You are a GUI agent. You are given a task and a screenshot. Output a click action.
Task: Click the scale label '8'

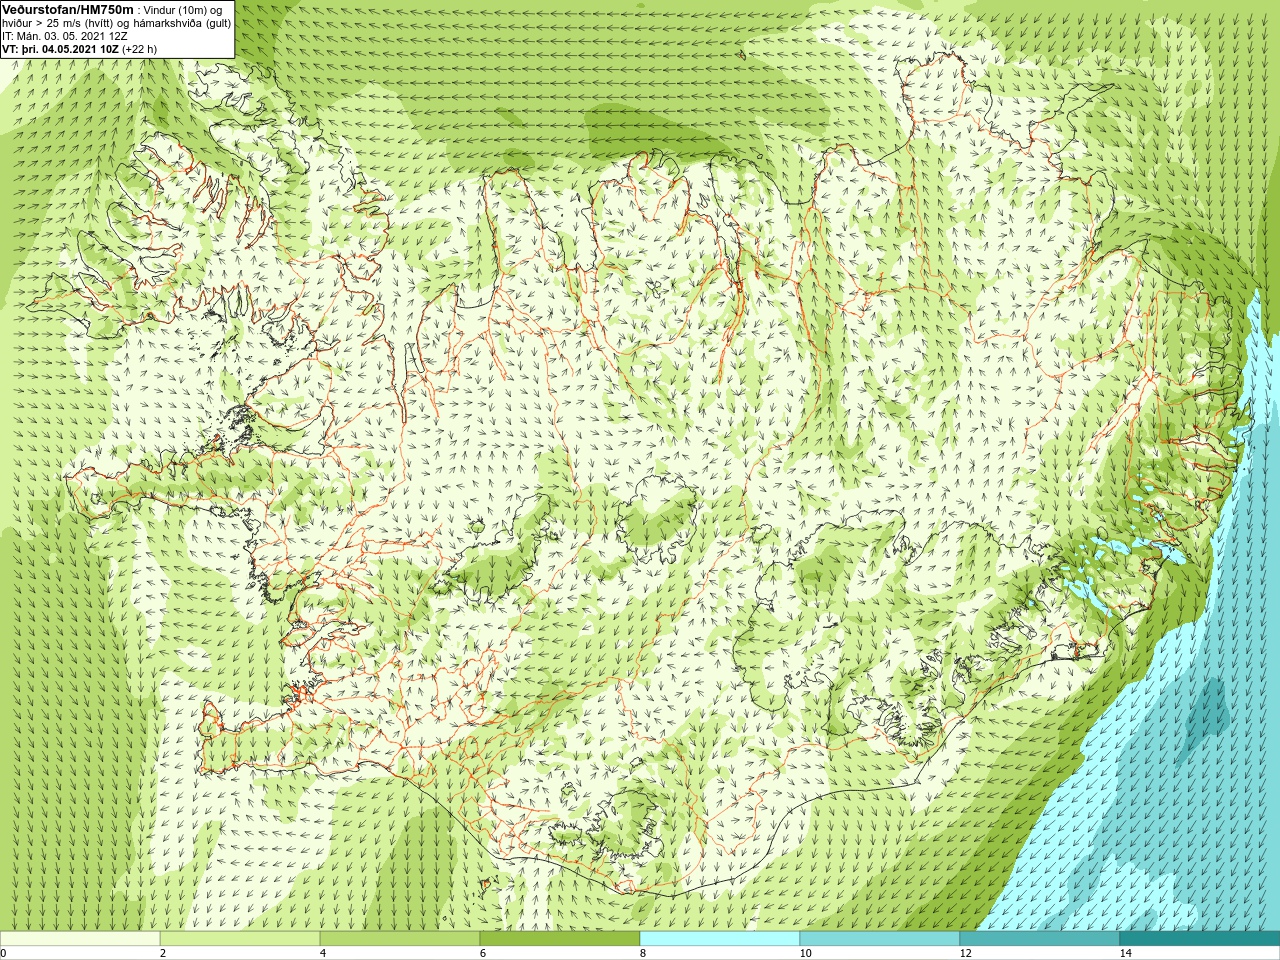pyautogui.click(x=643, y=953)
